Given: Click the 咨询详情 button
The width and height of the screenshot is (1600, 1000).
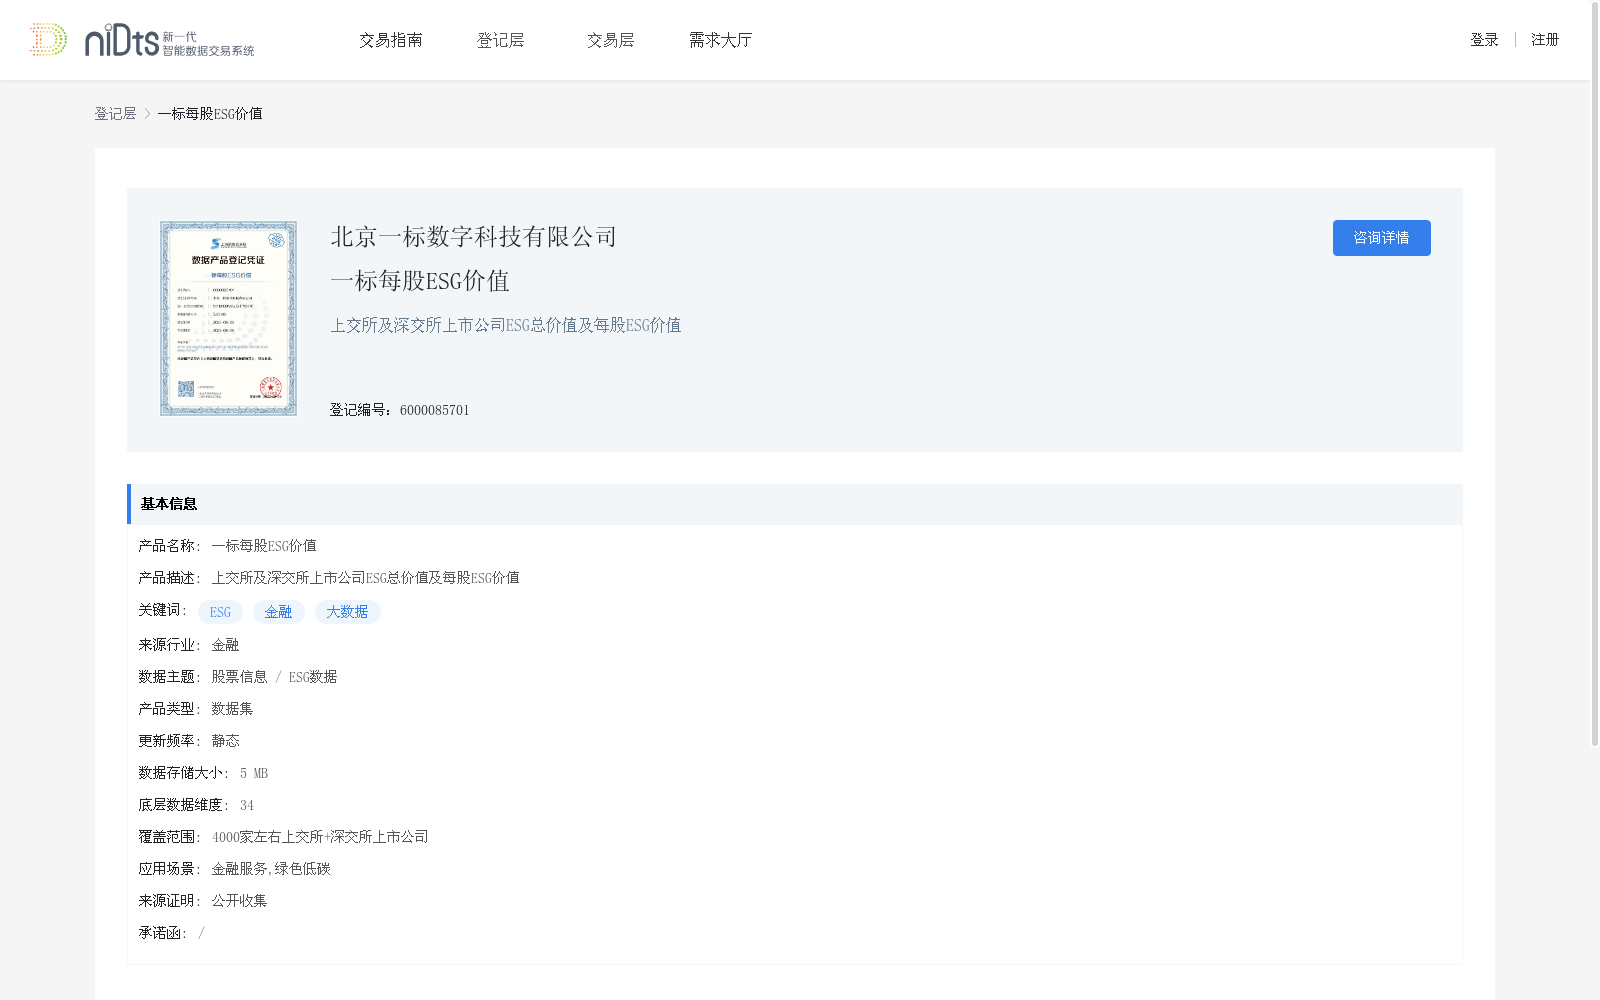Looking at the screenshot, I should point(1381,238).
